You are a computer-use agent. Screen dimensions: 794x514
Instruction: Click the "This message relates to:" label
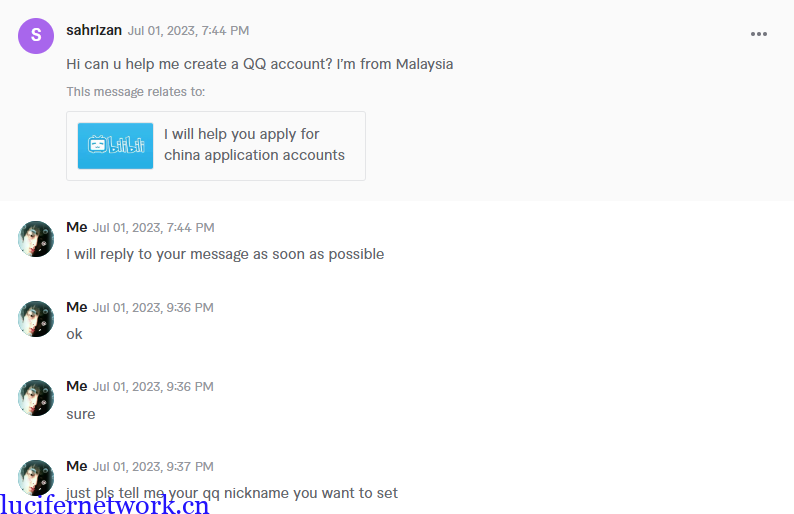tap(136, 92)
